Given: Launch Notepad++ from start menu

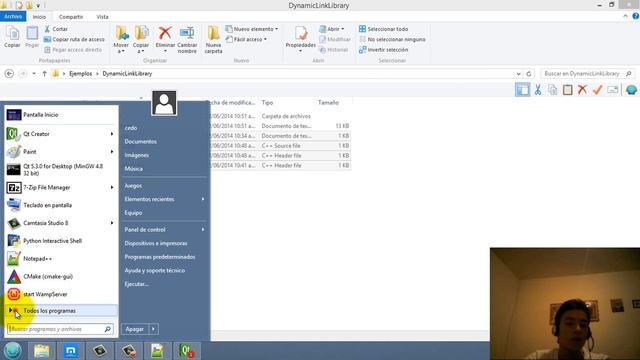Looking at the screenshot, I should (61, 258).
